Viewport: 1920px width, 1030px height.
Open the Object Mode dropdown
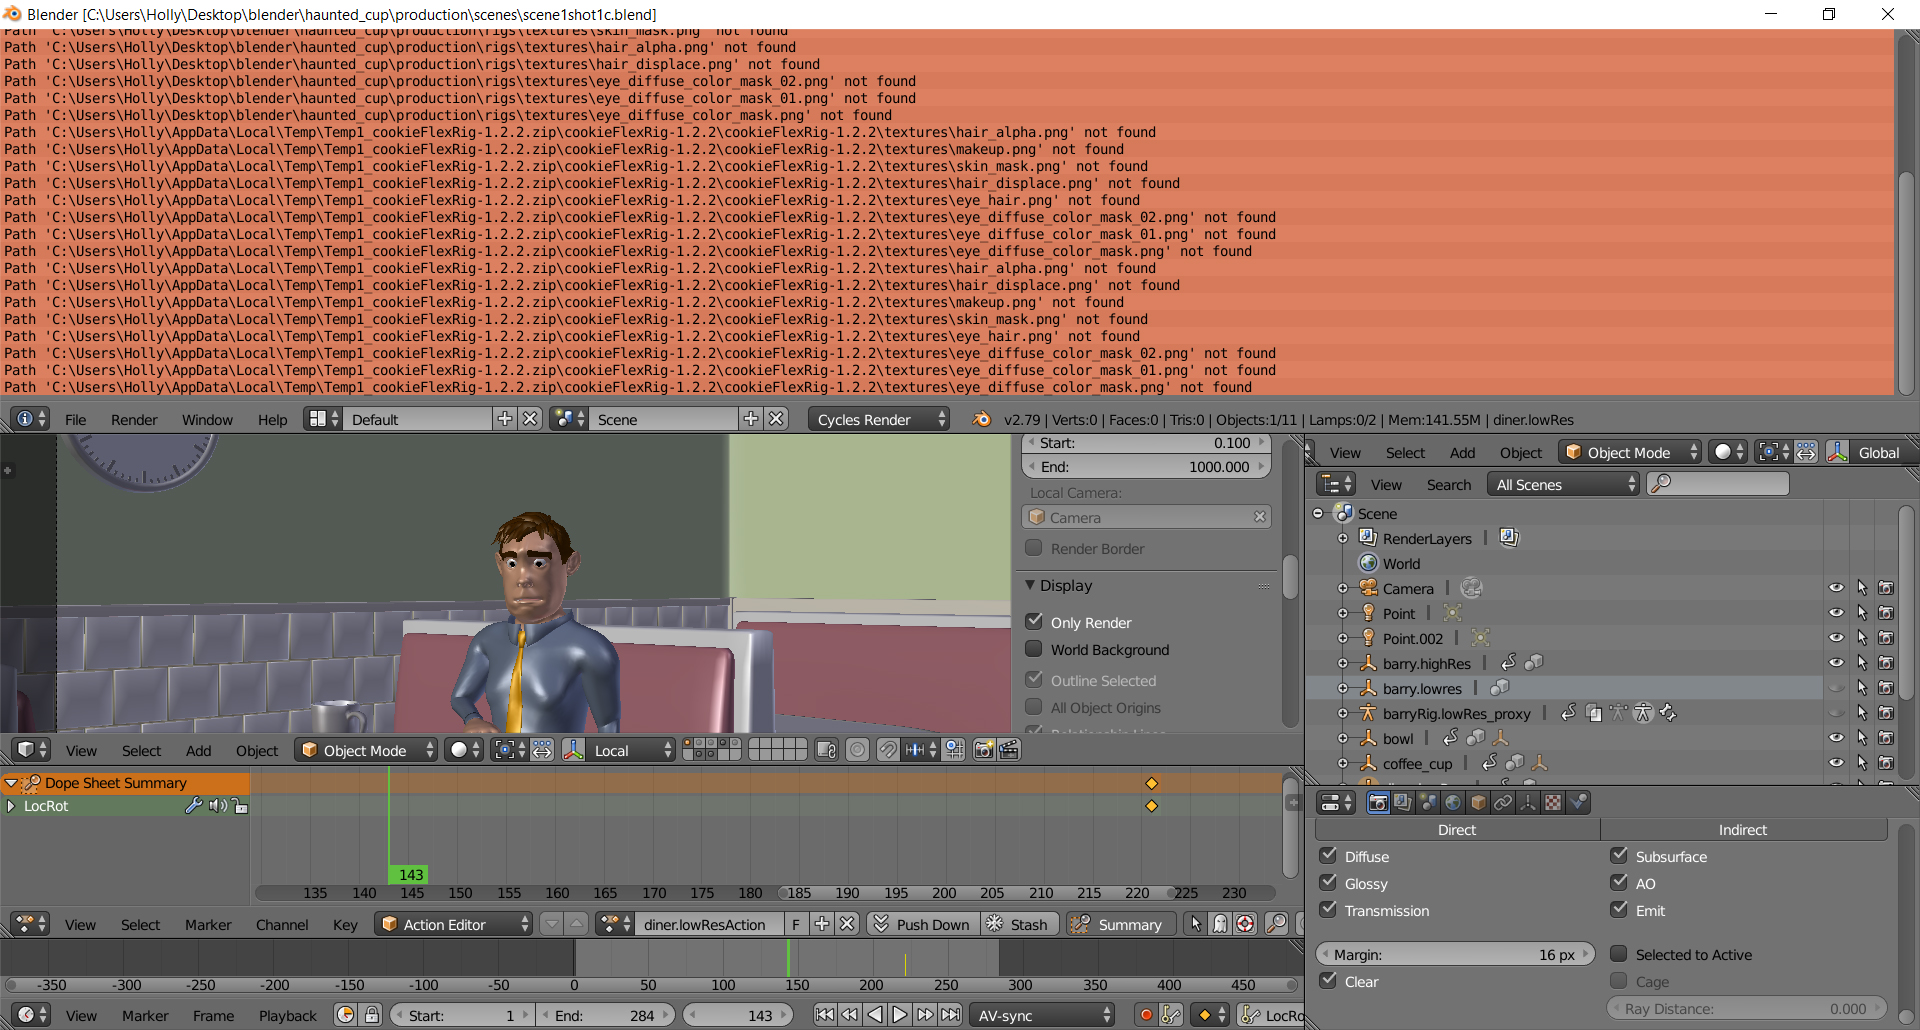tap(365, 749)
